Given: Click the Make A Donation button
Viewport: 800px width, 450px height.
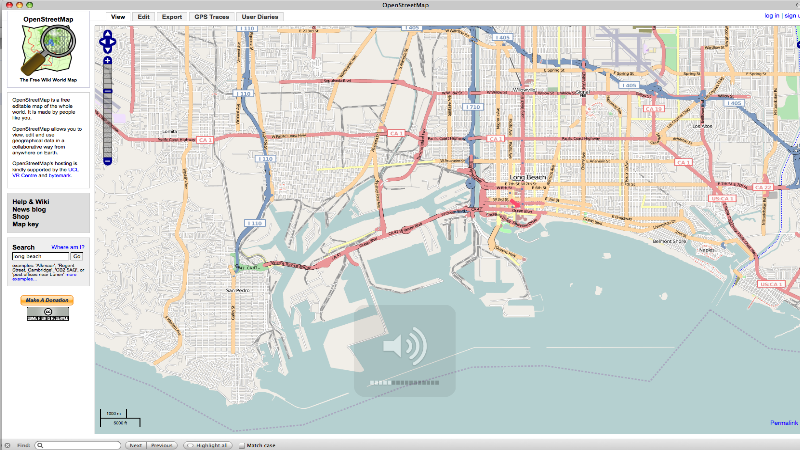Looking at the screenshot, I should pyautogui.click(x=47, y=301).
